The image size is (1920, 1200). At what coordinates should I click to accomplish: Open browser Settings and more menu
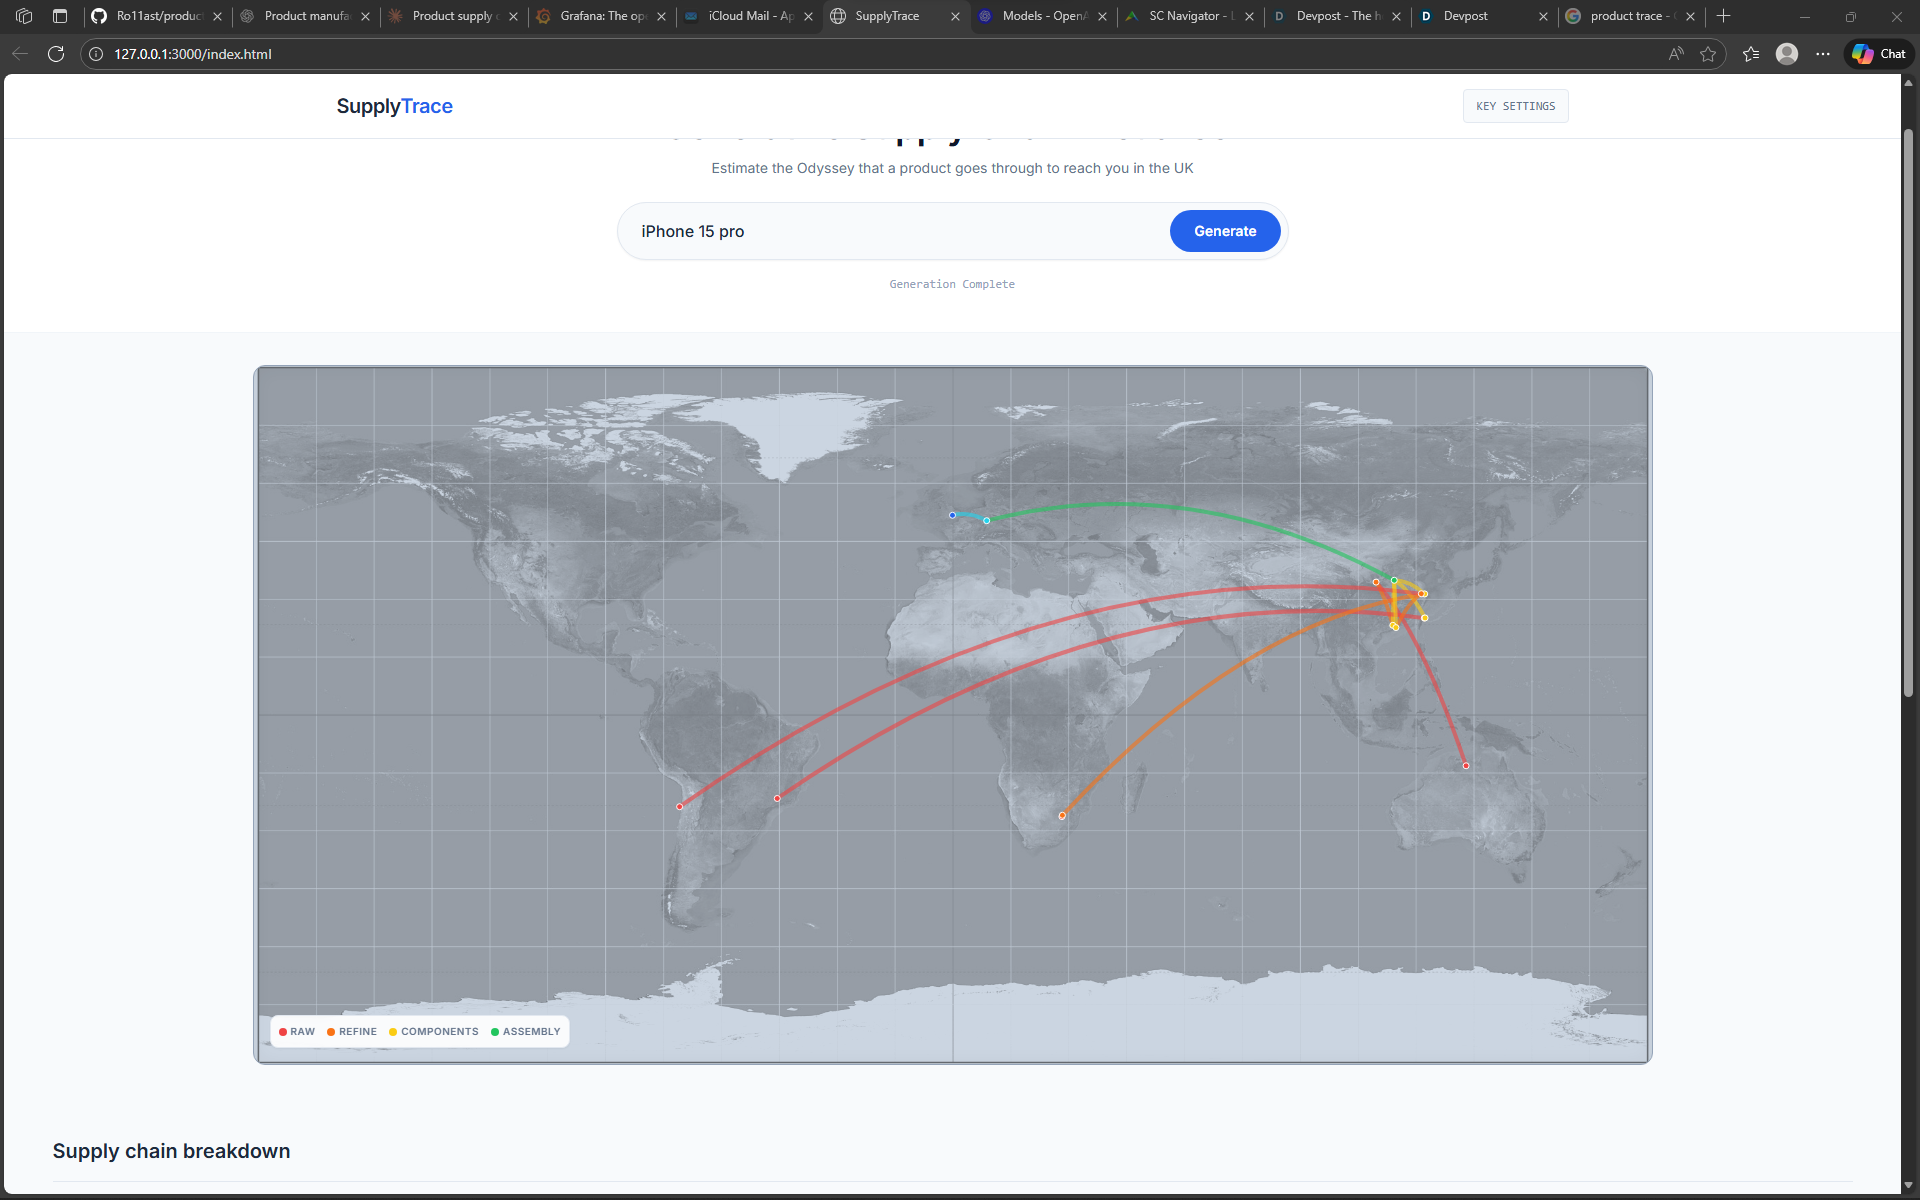click(x=1823, y=54)
